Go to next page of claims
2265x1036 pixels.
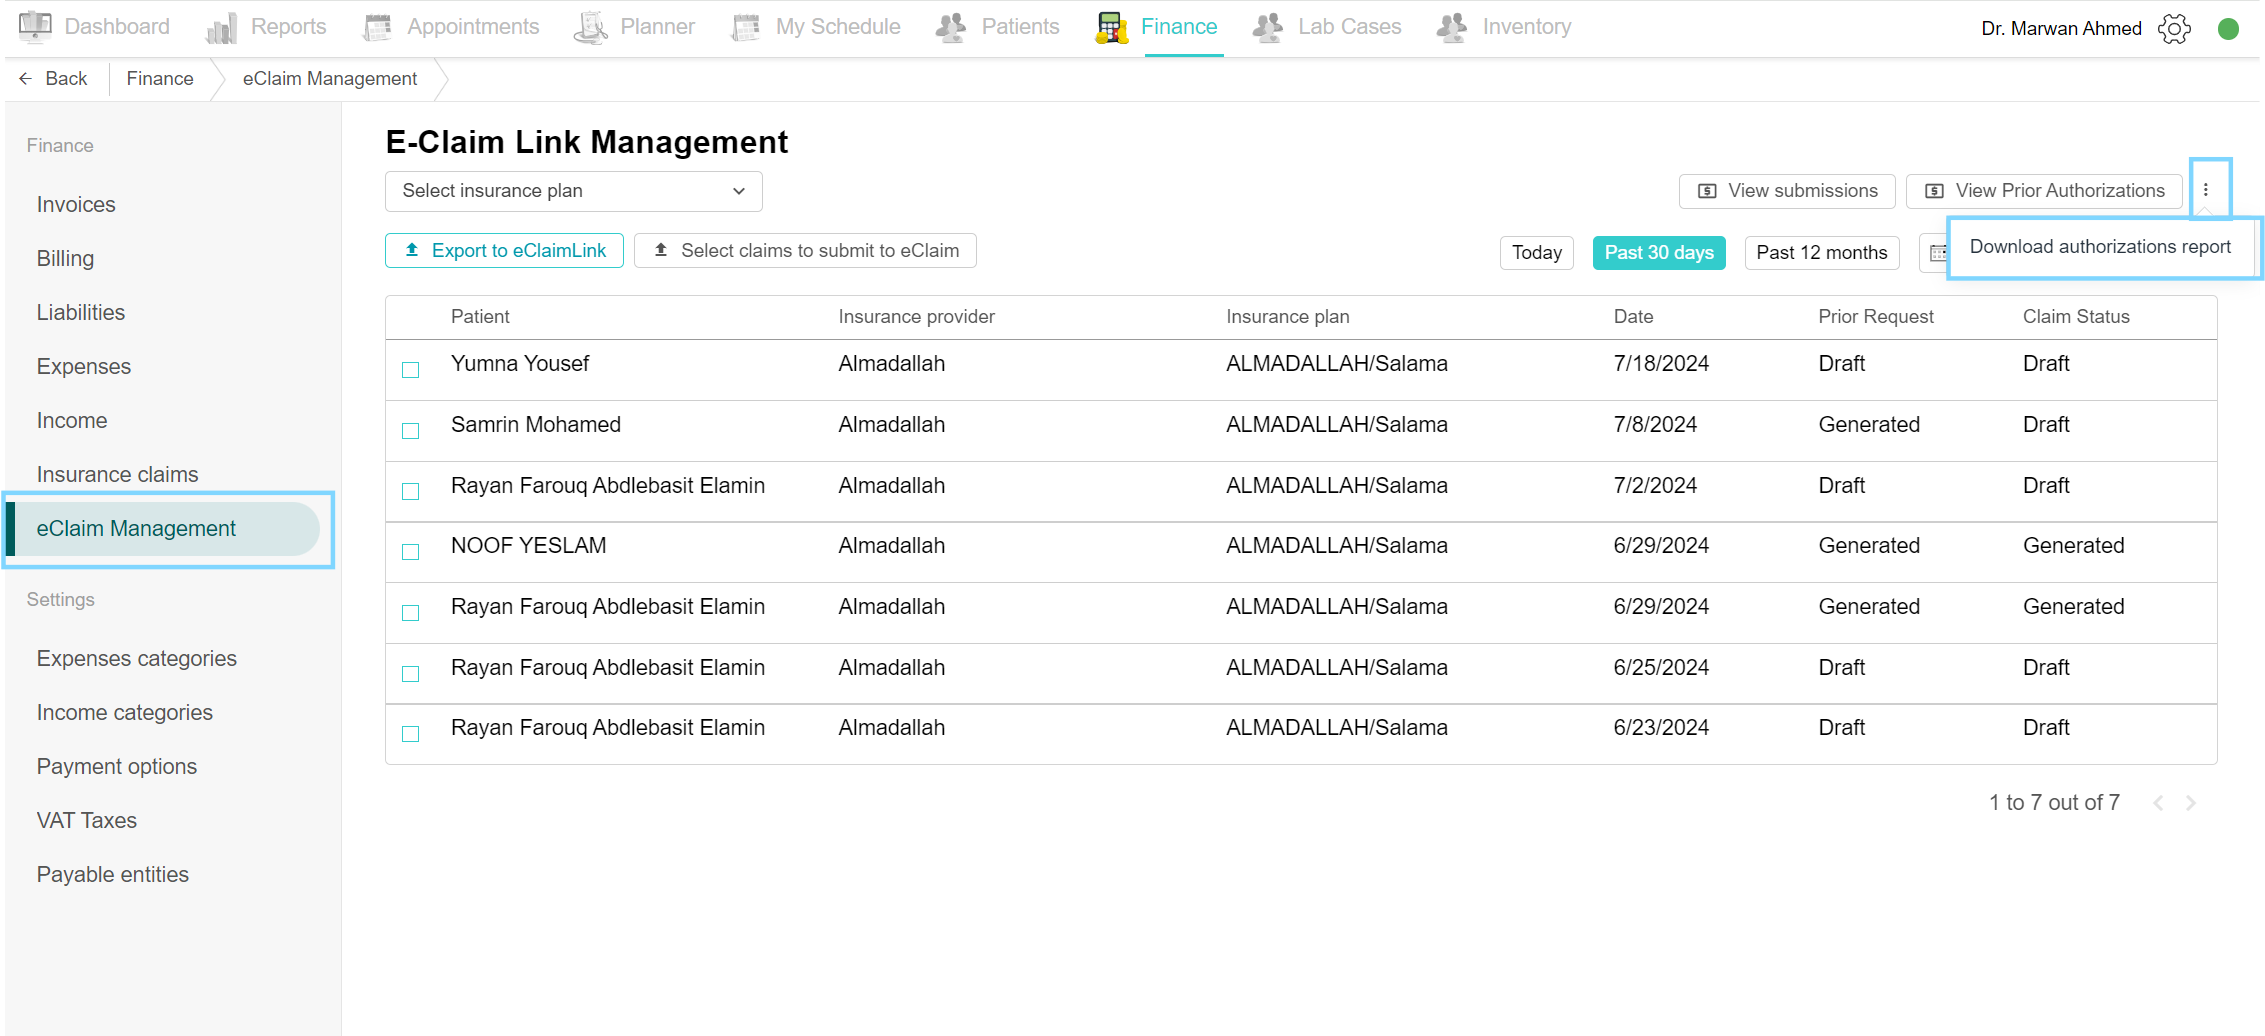pos(2191,803)
